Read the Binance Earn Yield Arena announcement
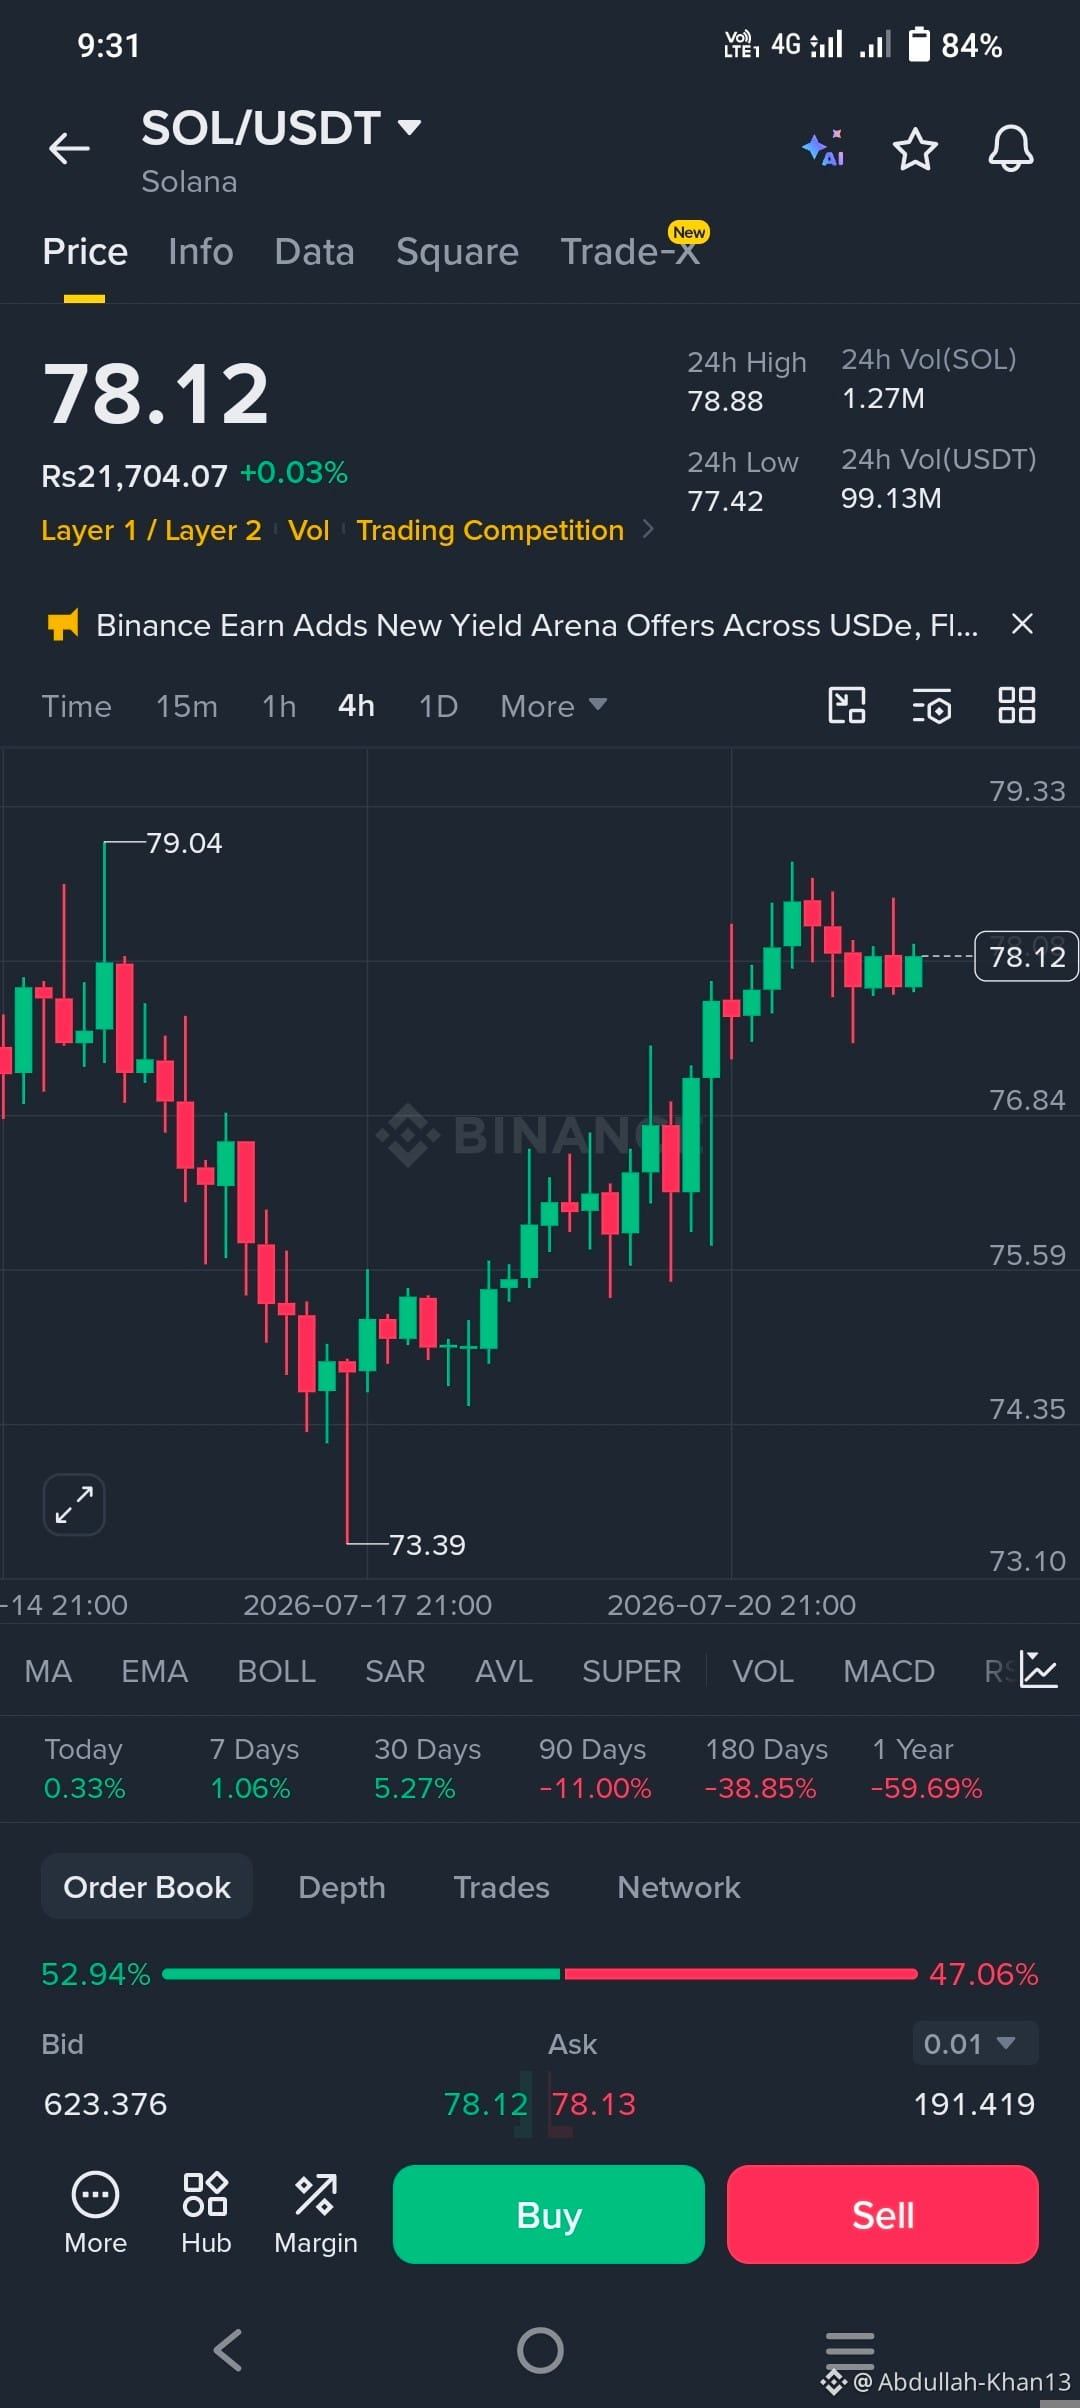Screen dimensions: 1080x2408 537,625
